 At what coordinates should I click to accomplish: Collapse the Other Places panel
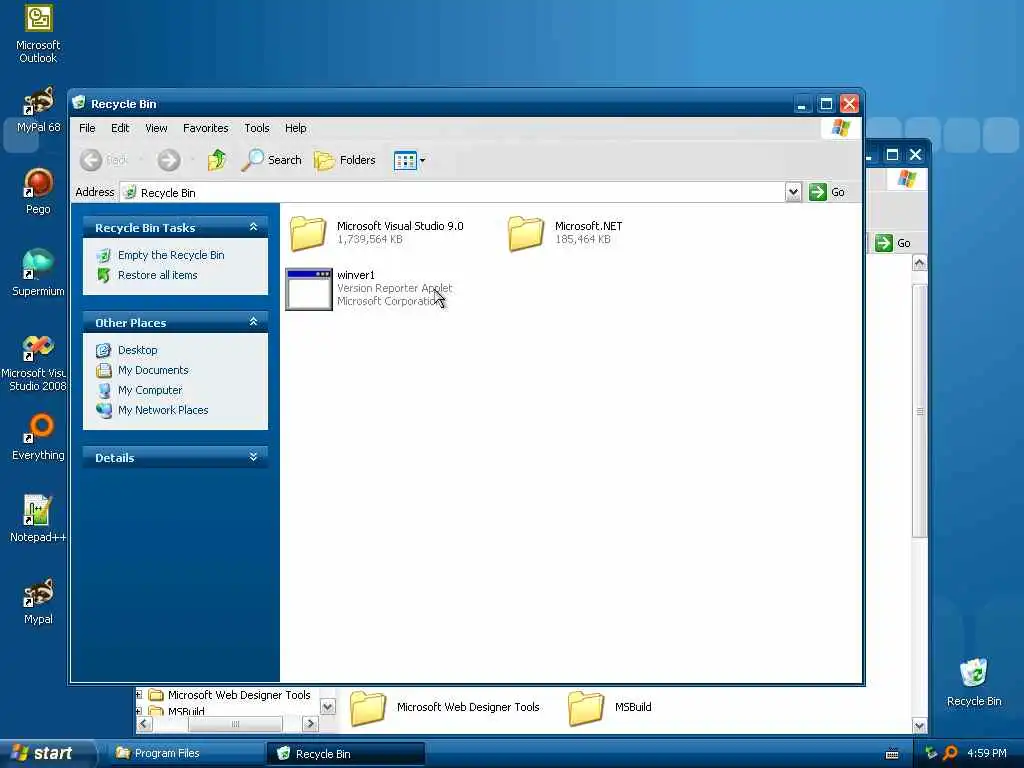[x=253, y=322]
